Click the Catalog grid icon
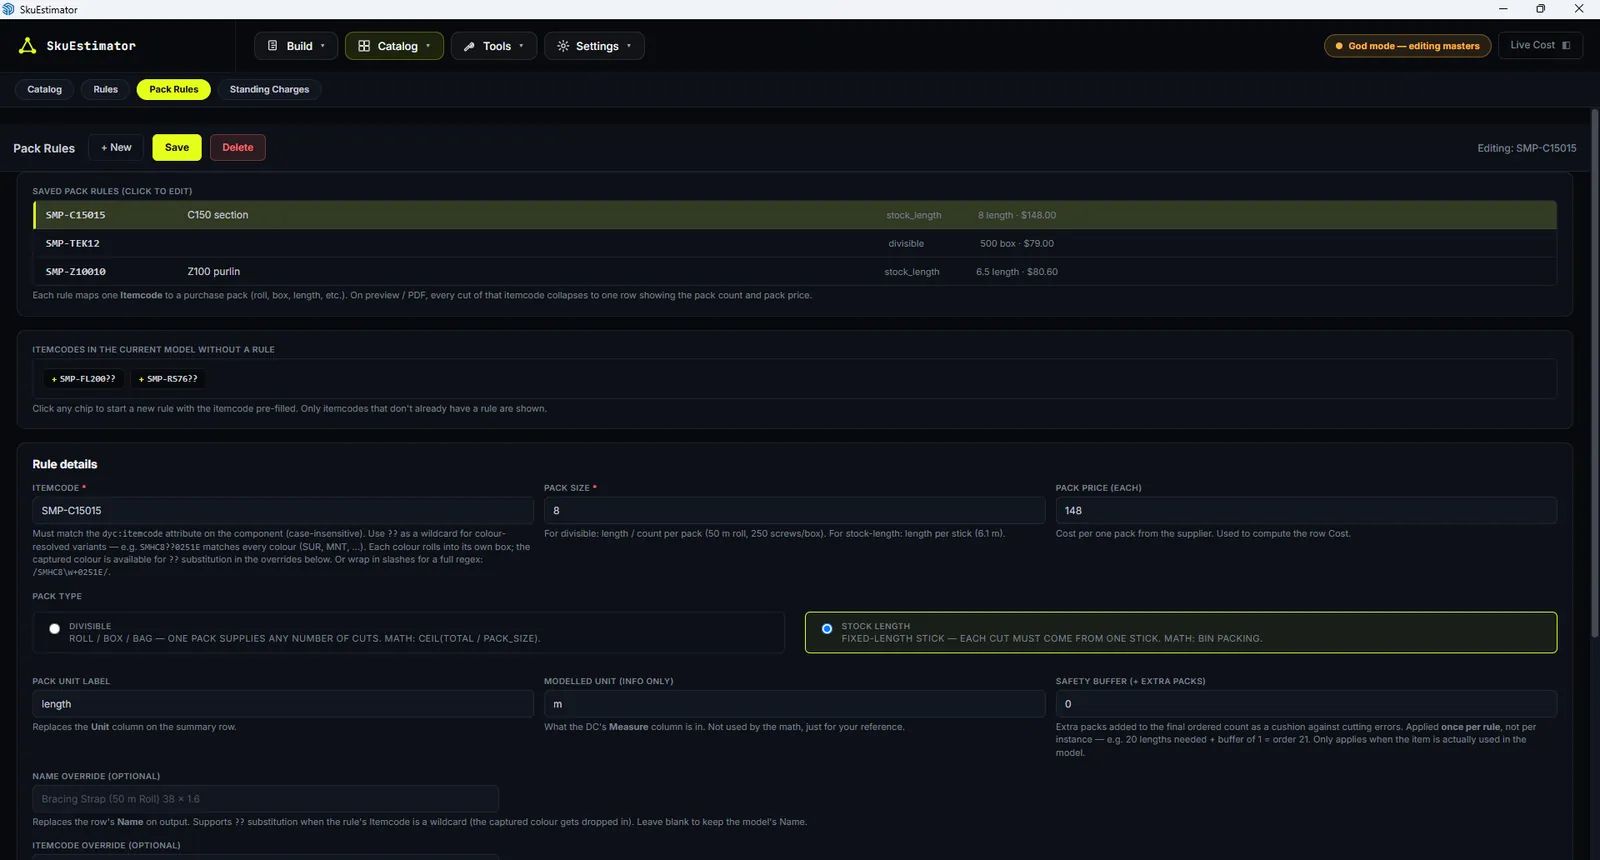 tap(364, 46)
